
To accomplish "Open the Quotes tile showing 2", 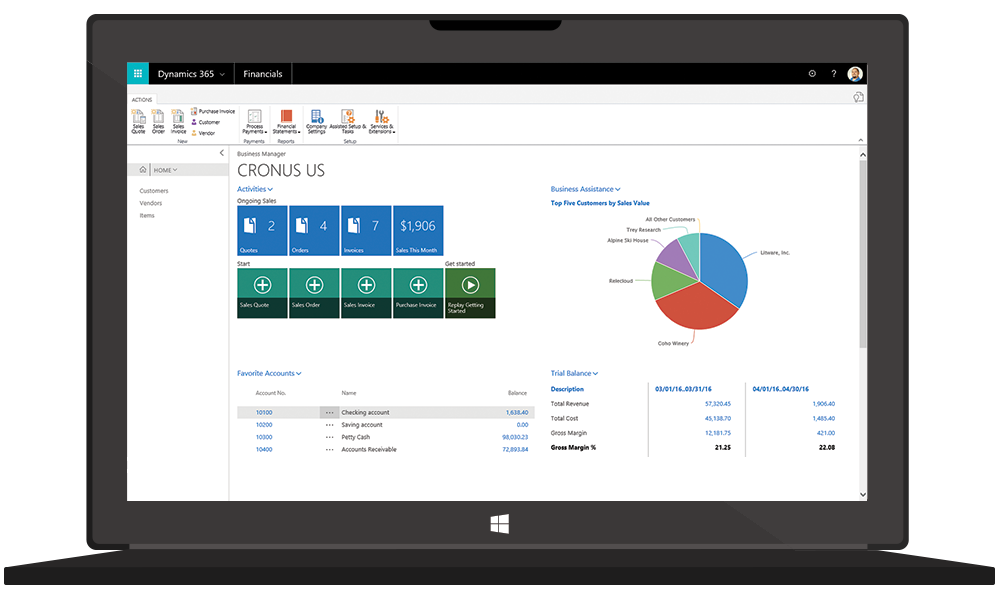I will point(262,230).
